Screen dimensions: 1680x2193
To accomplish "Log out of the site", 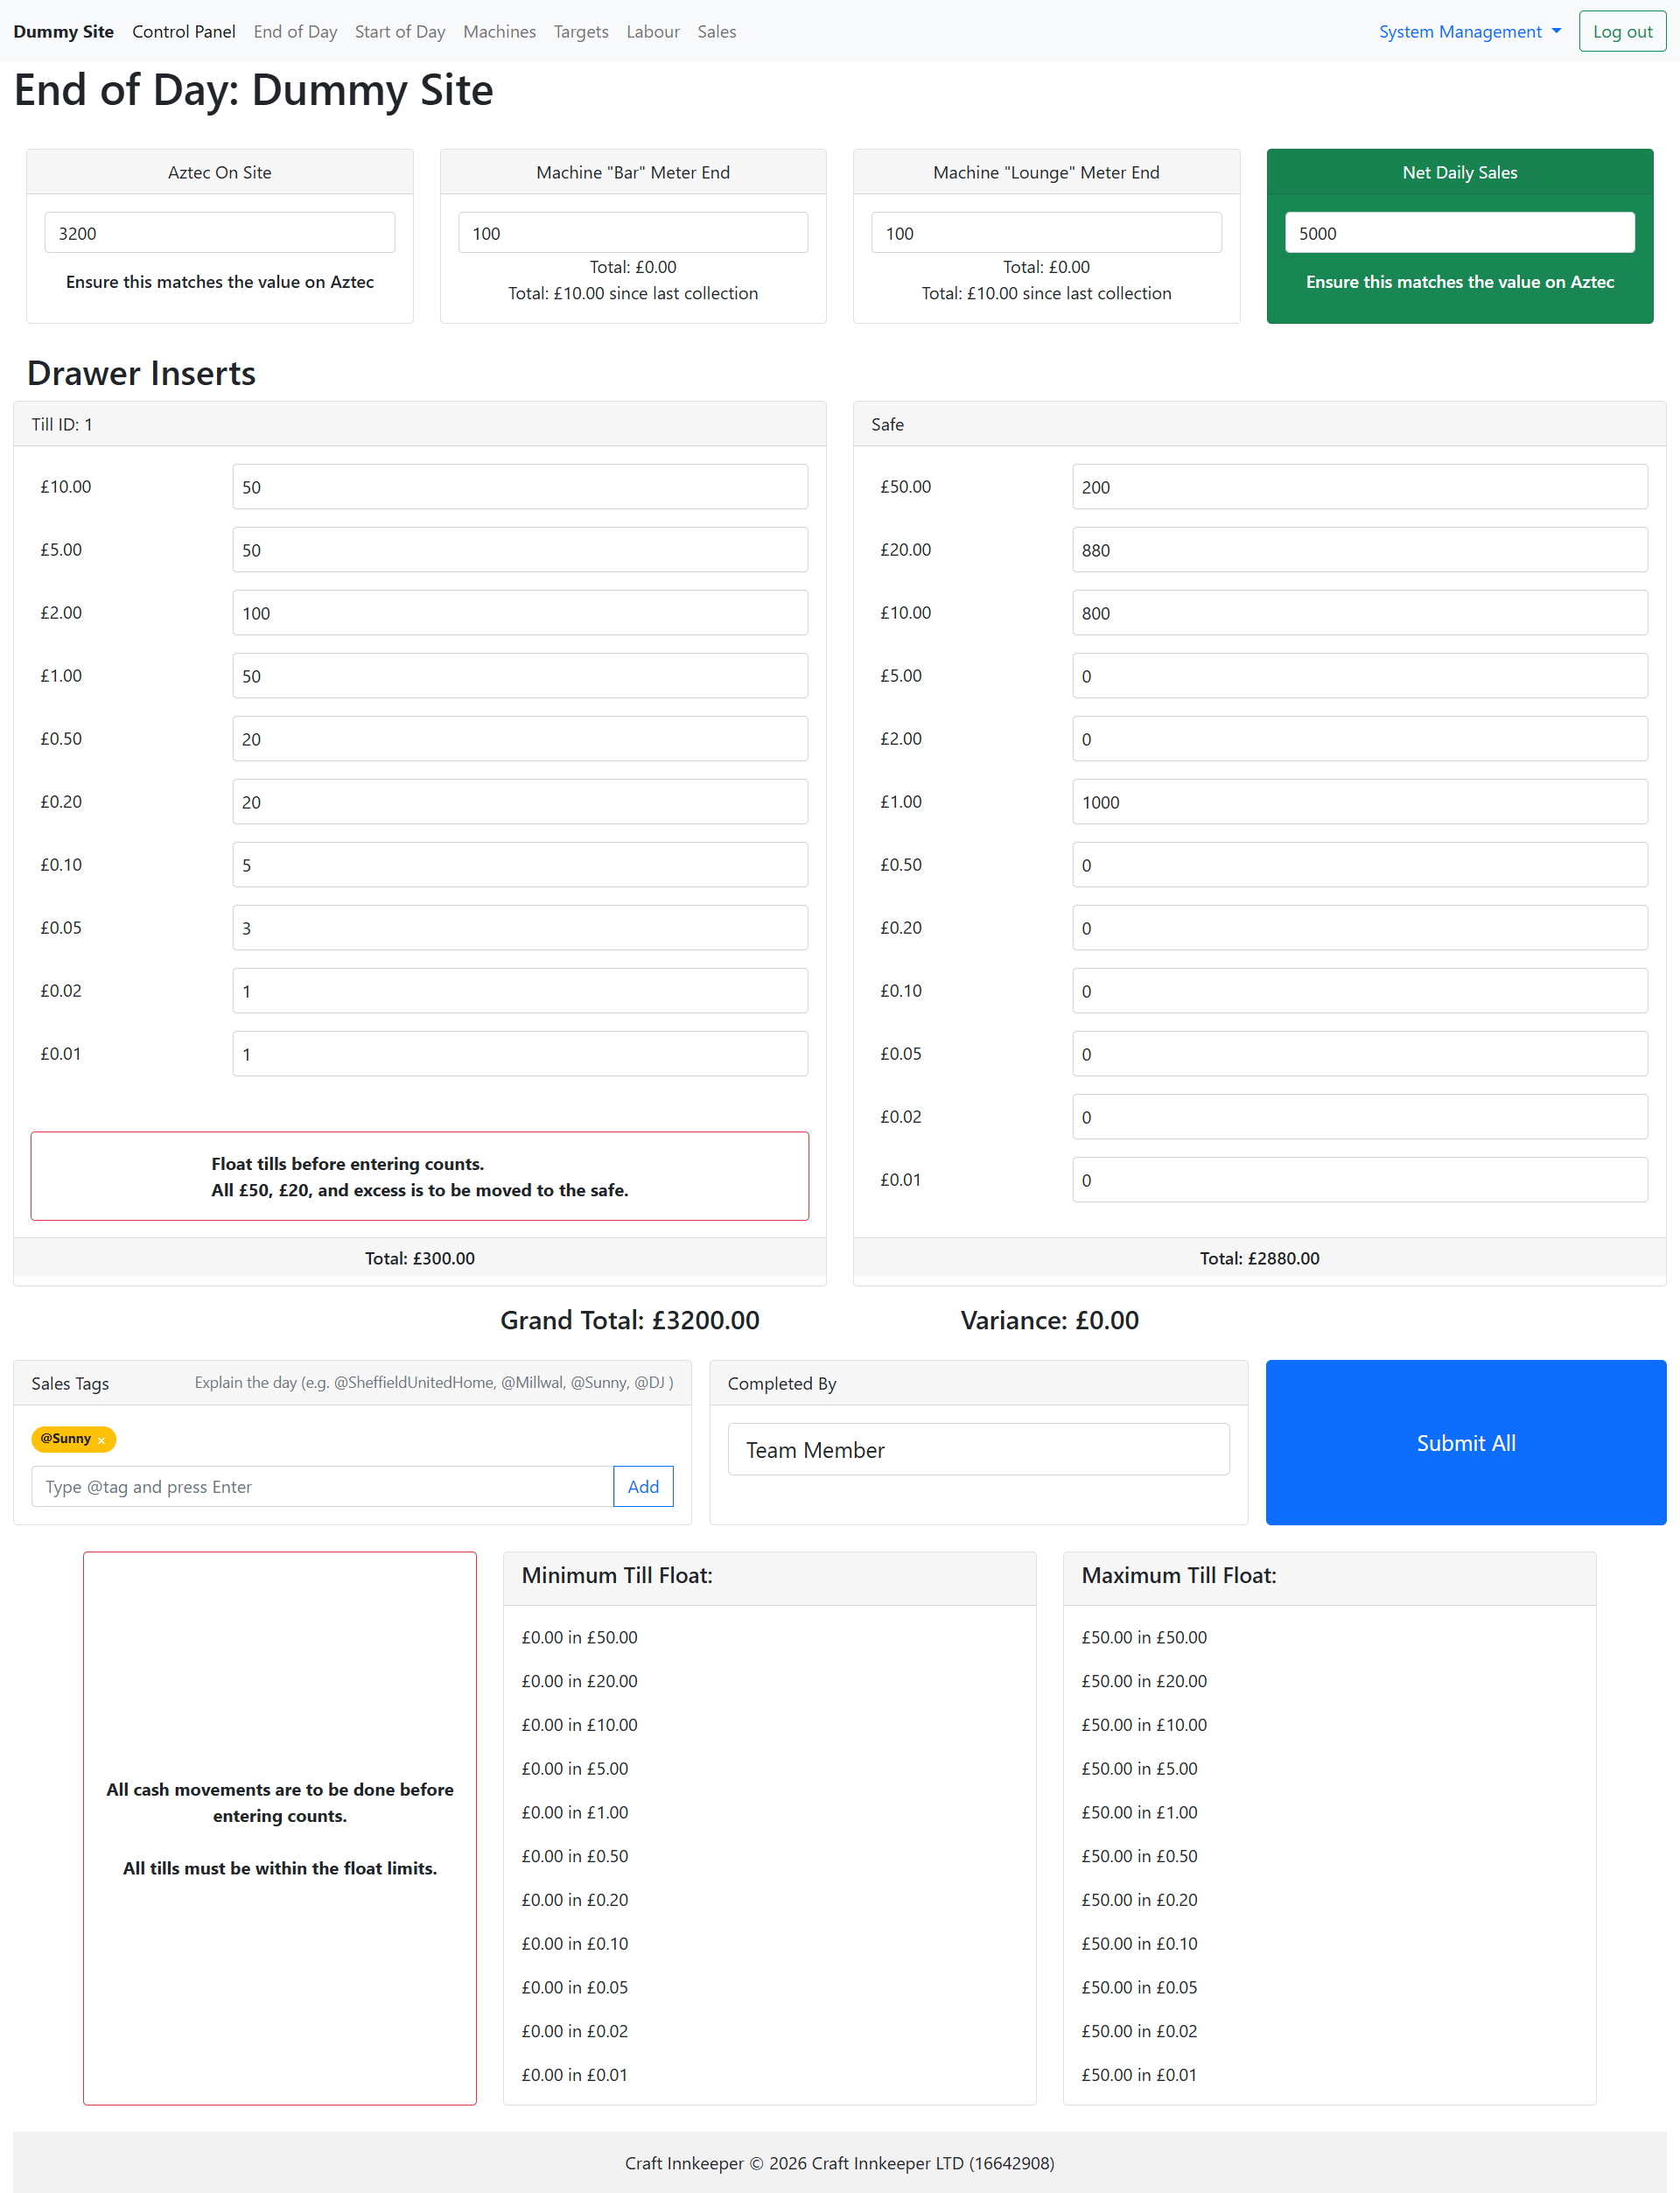I will coord(1621,31).
